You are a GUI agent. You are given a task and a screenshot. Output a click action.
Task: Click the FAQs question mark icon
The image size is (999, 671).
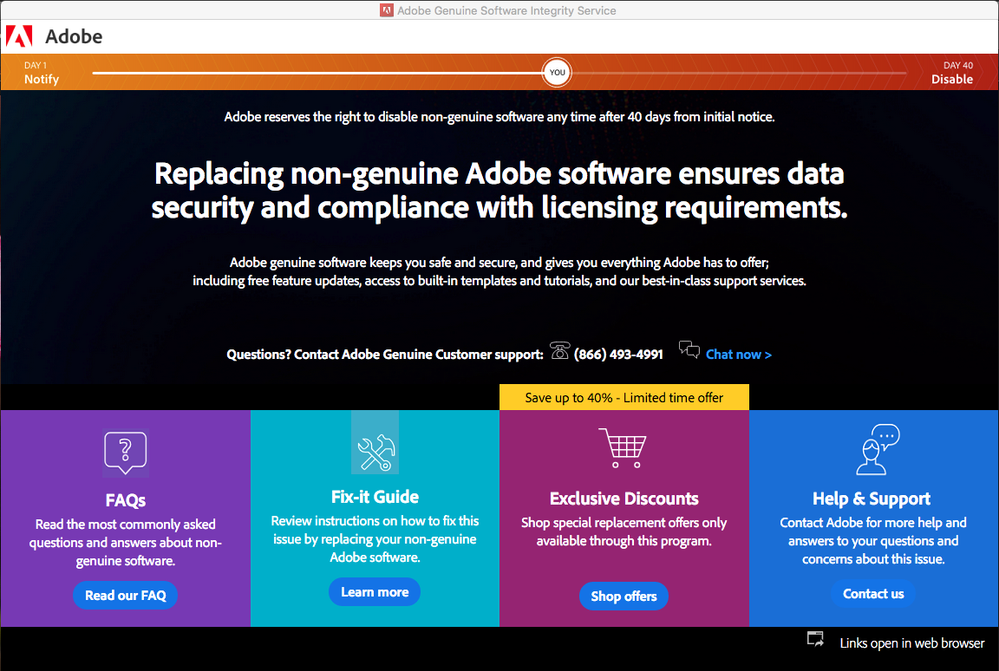coord(125,452)
